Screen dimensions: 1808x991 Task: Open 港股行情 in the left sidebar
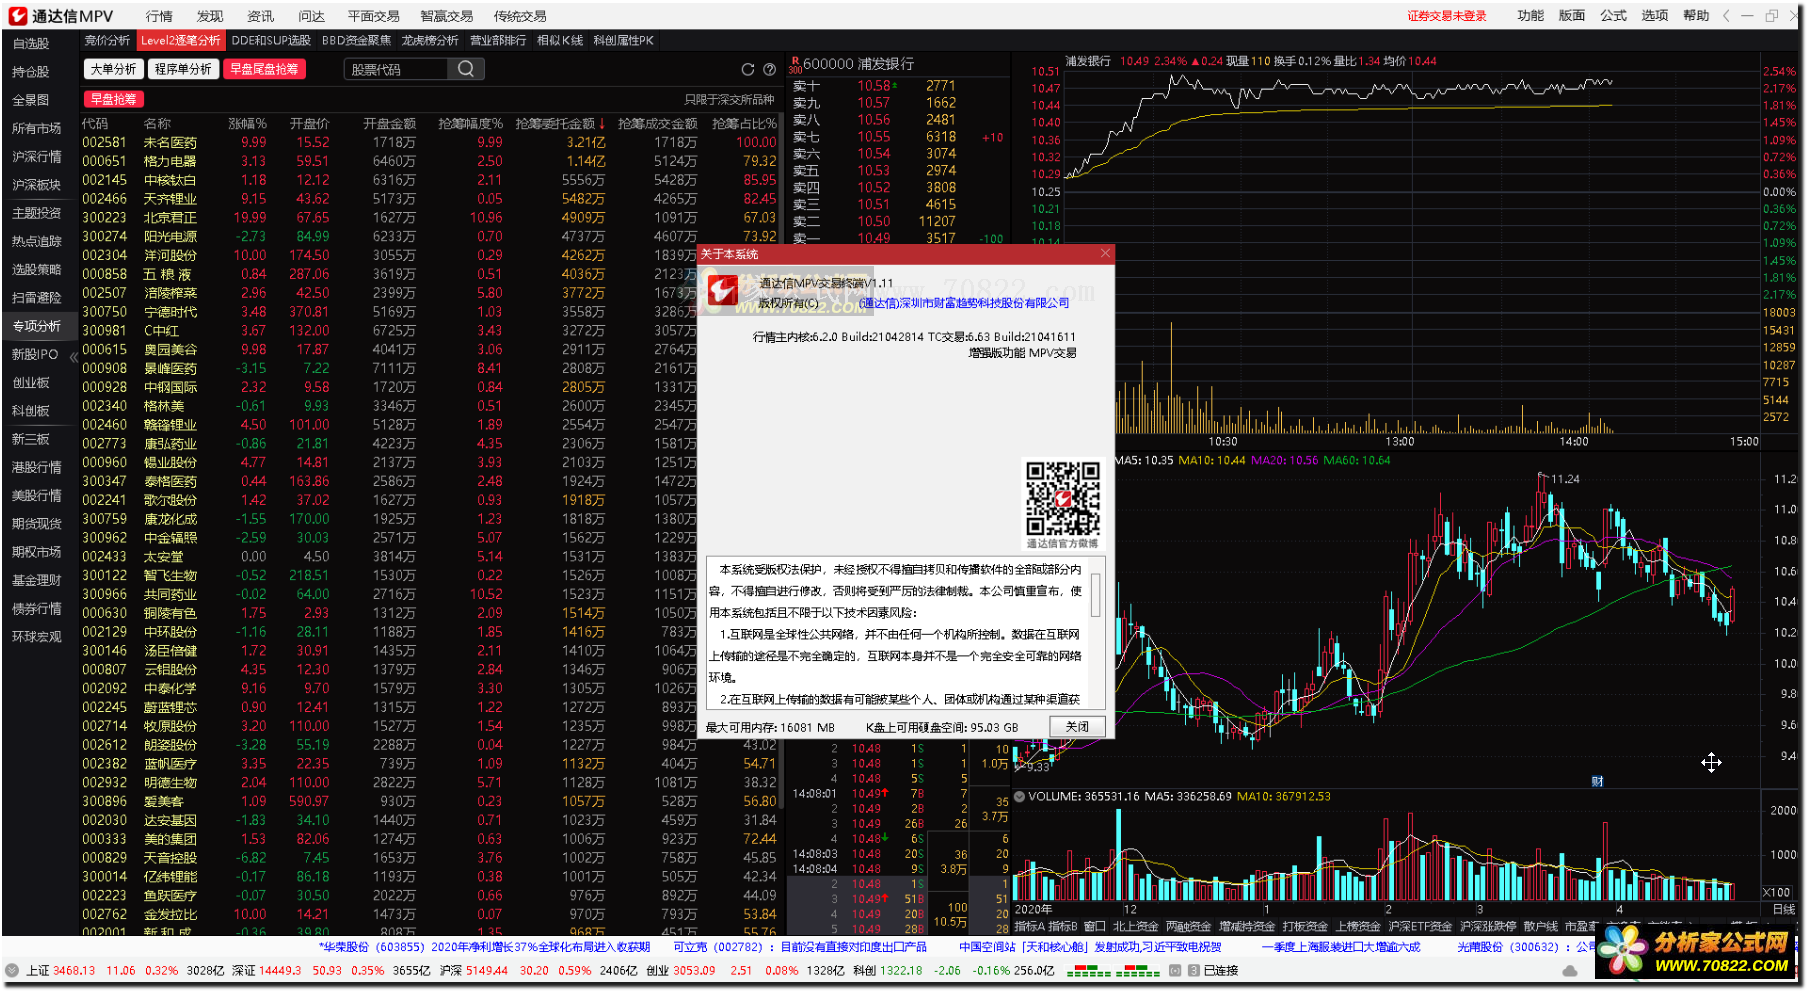pyautogui.click(x=36, y=467)
